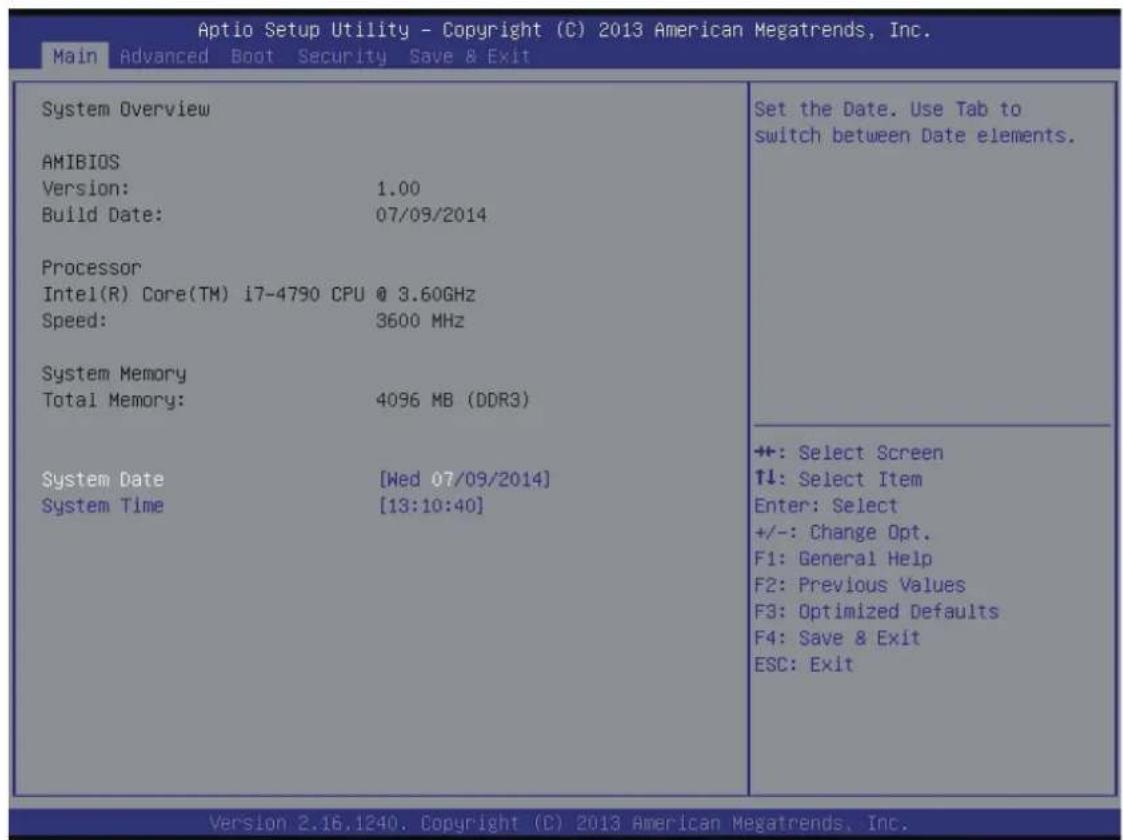1123x840 pixels.
Task: Click the AMIBIOS label
Action: coord(80,163)
